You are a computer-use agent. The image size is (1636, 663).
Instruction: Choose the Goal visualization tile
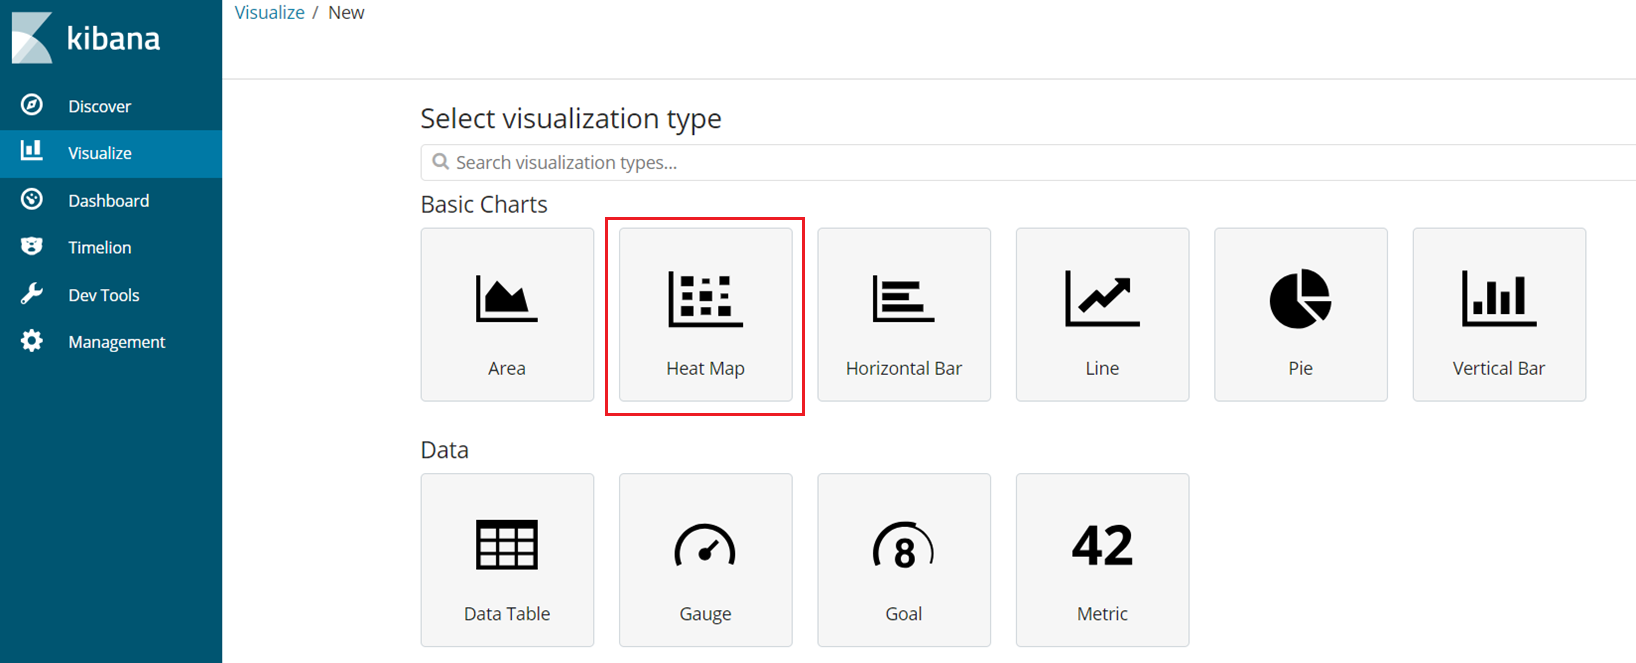point(904,560)
